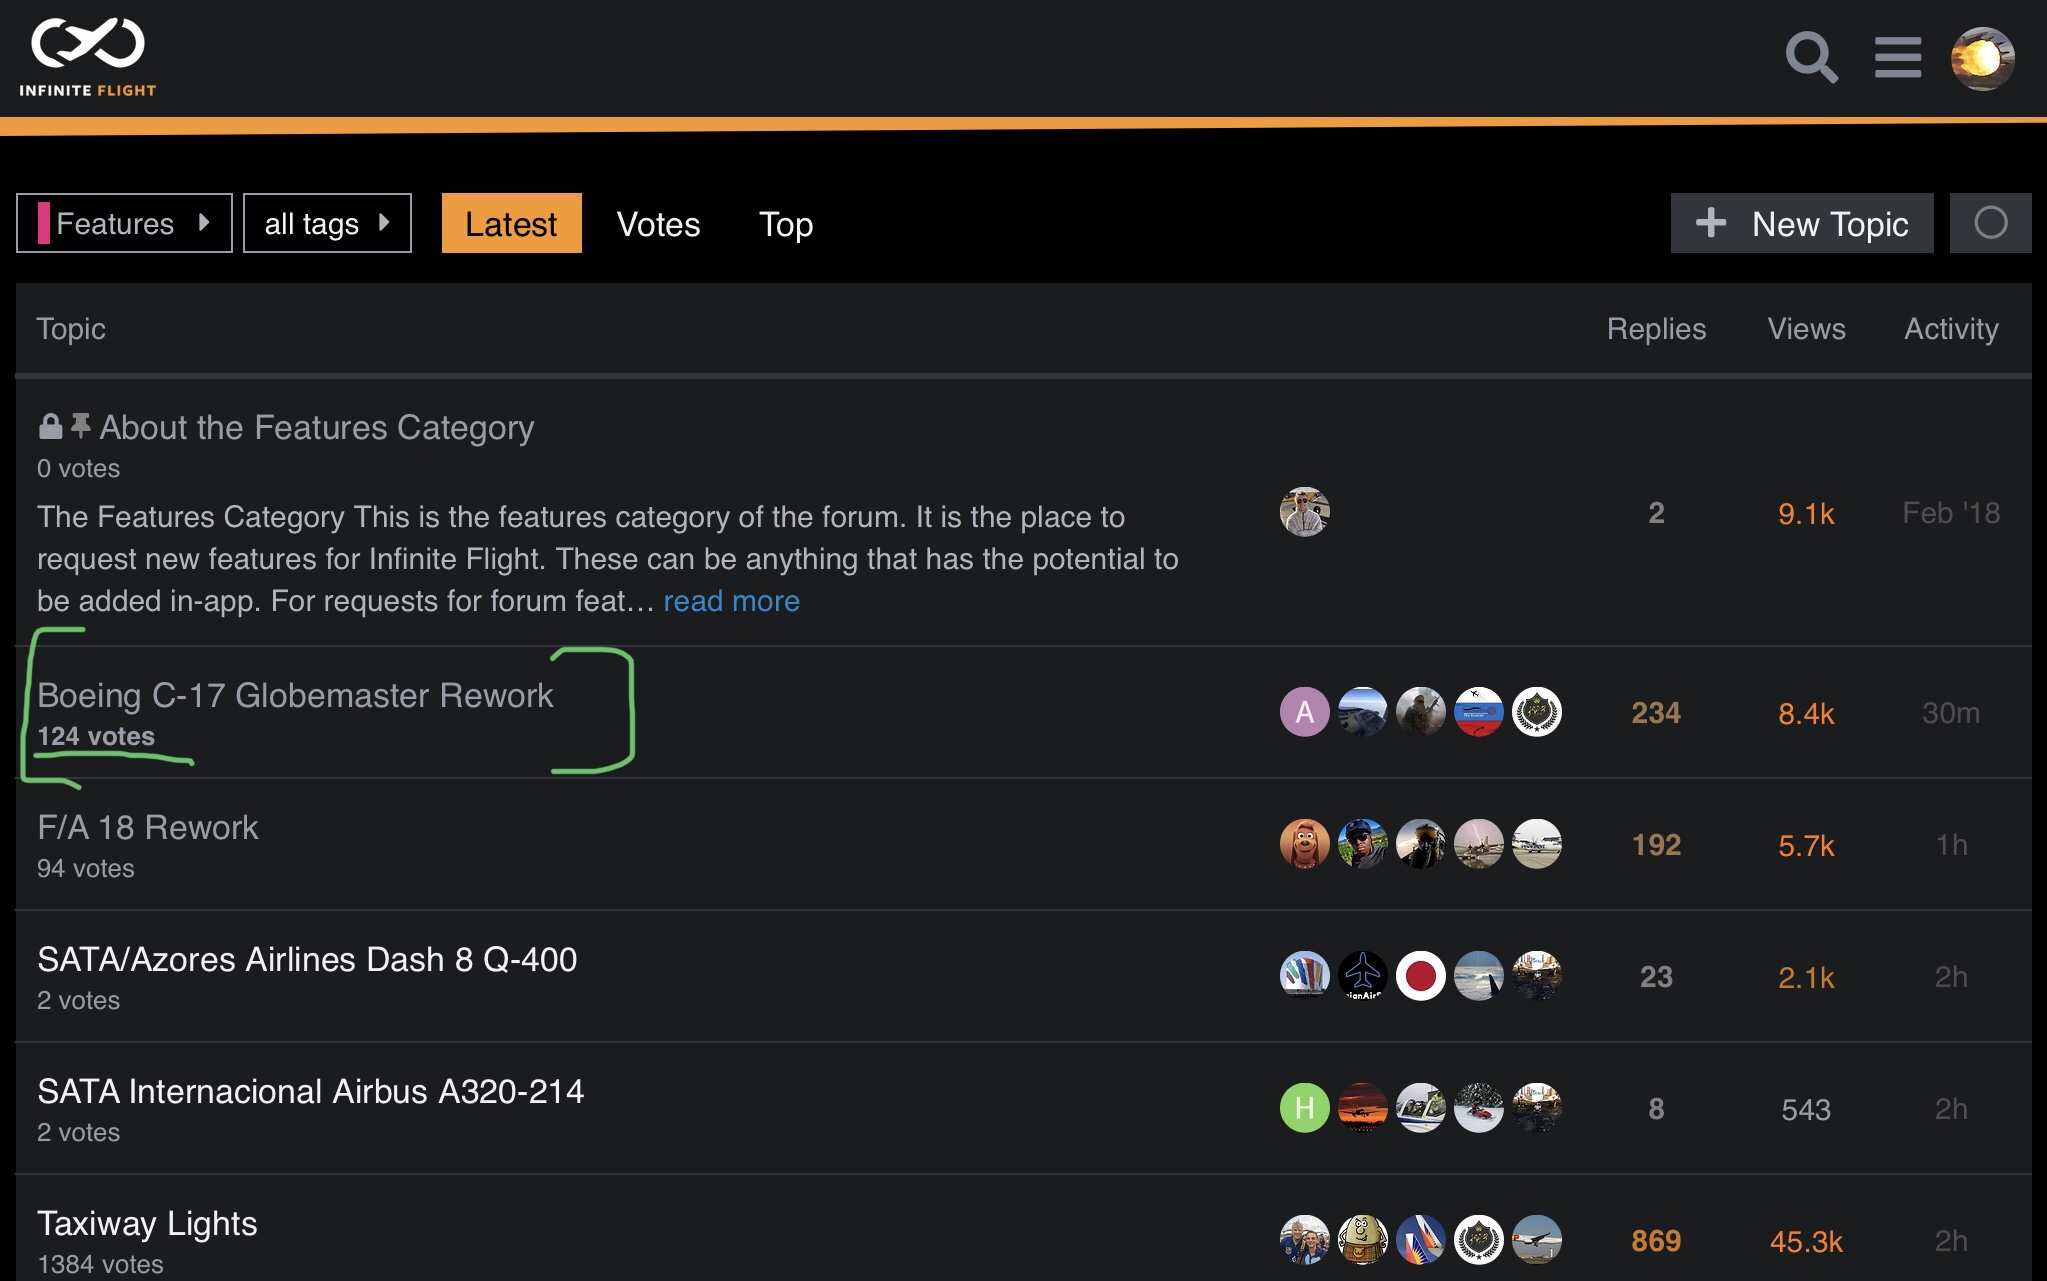The height and width of the screenshot is (1281, 2047).
Task: Expand the all tags dropdown
Action: (327, 223)
